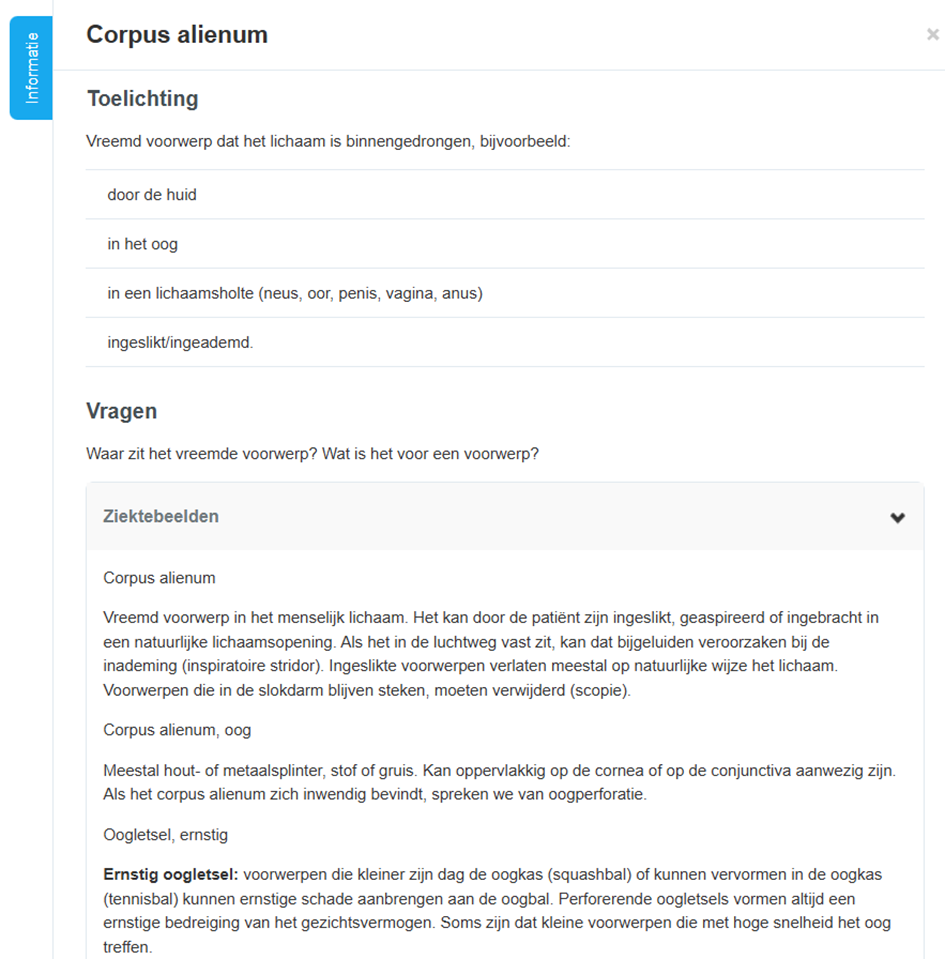Choose the 'ingeslikt/ingeademd.' list item
The height and width of the screenshot is (959, 945).
pyautogui.click(x=180, y=342)
